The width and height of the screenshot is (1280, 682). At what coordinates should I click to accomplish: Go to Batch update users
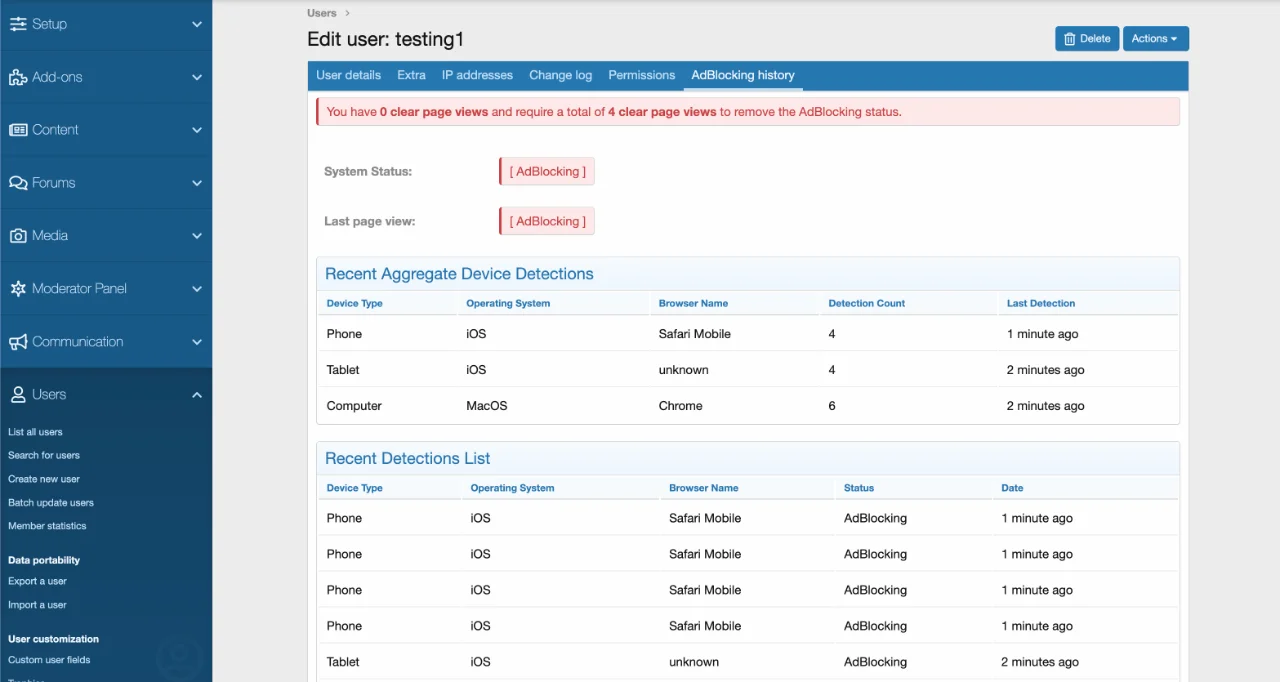(51, 503)
